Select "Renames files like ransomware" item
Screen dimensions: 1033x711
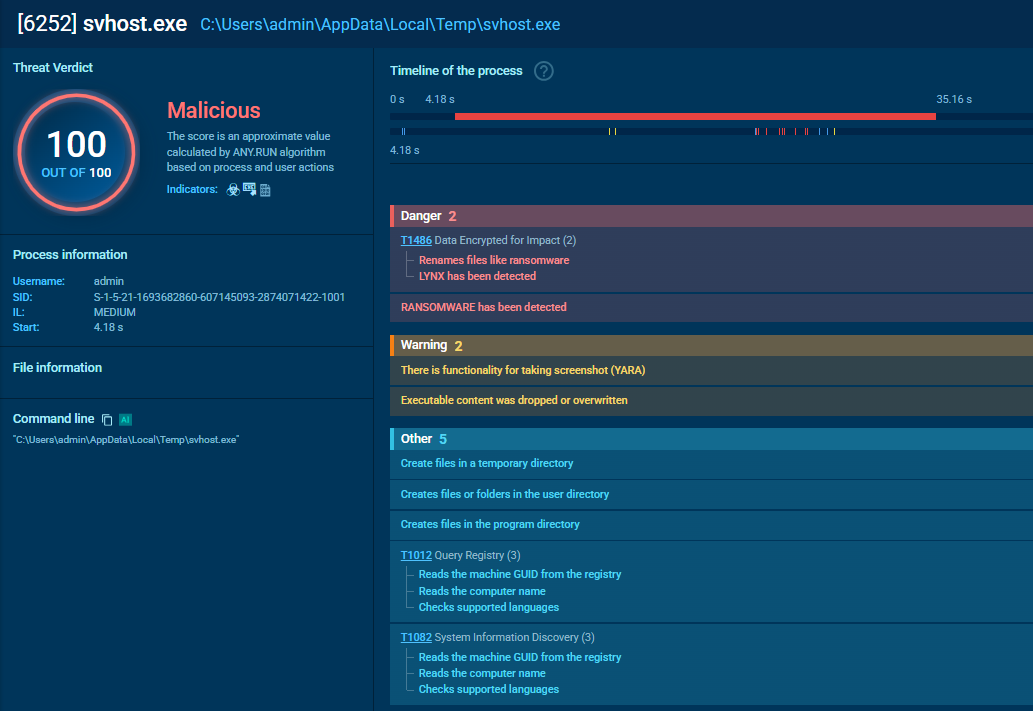[494, 260]
